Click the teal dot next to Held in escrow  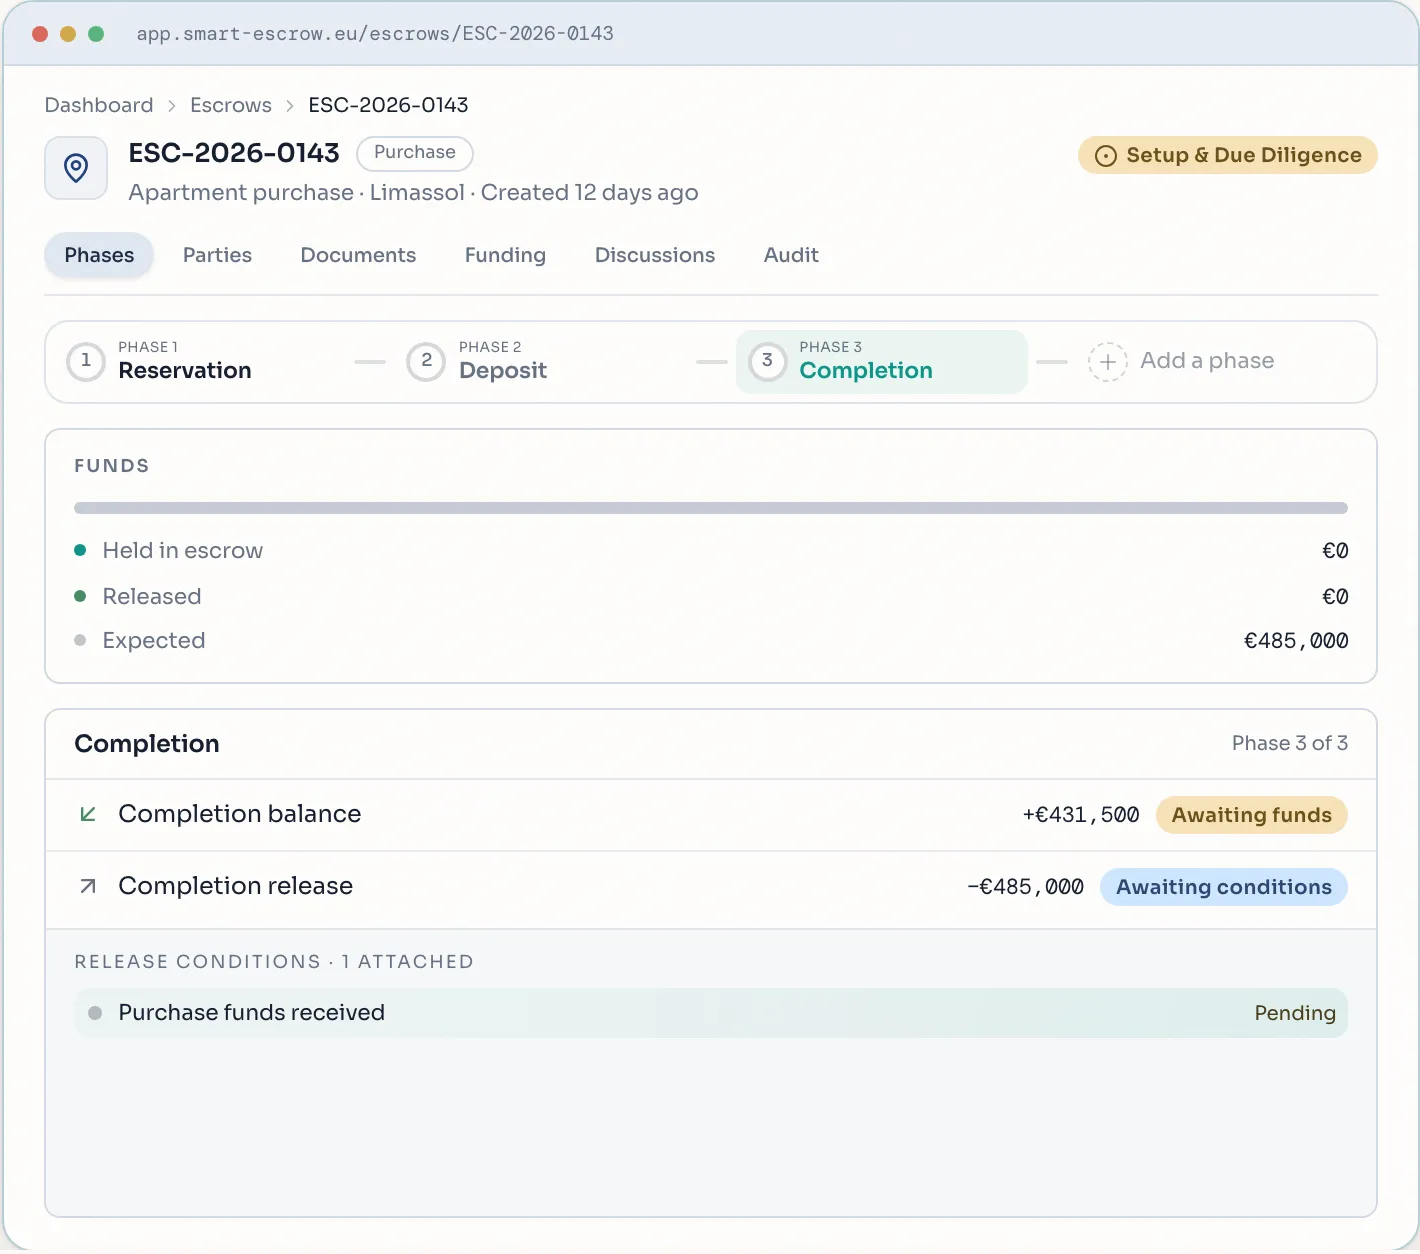(x=80, y=550)
